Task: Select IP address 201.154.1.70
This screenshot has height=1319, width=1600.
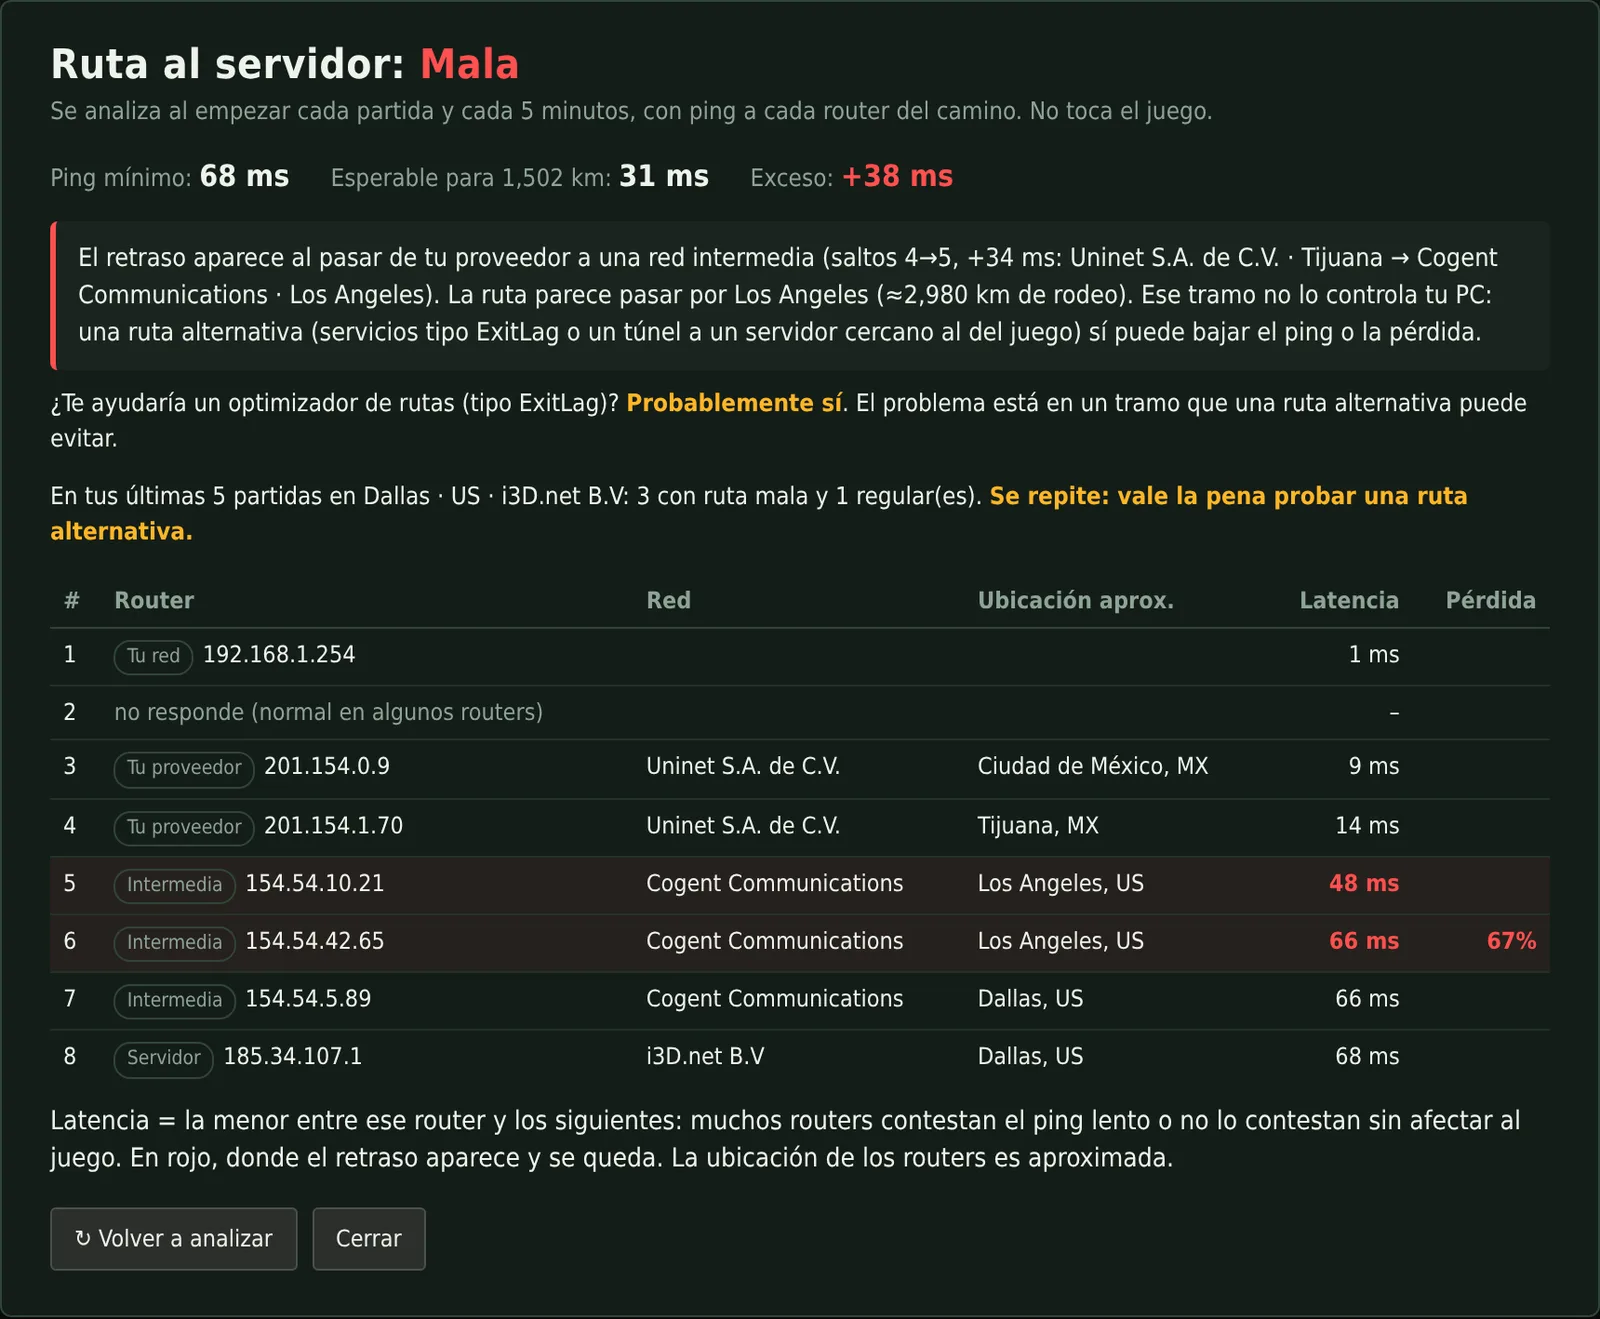Action: [333, 826]
